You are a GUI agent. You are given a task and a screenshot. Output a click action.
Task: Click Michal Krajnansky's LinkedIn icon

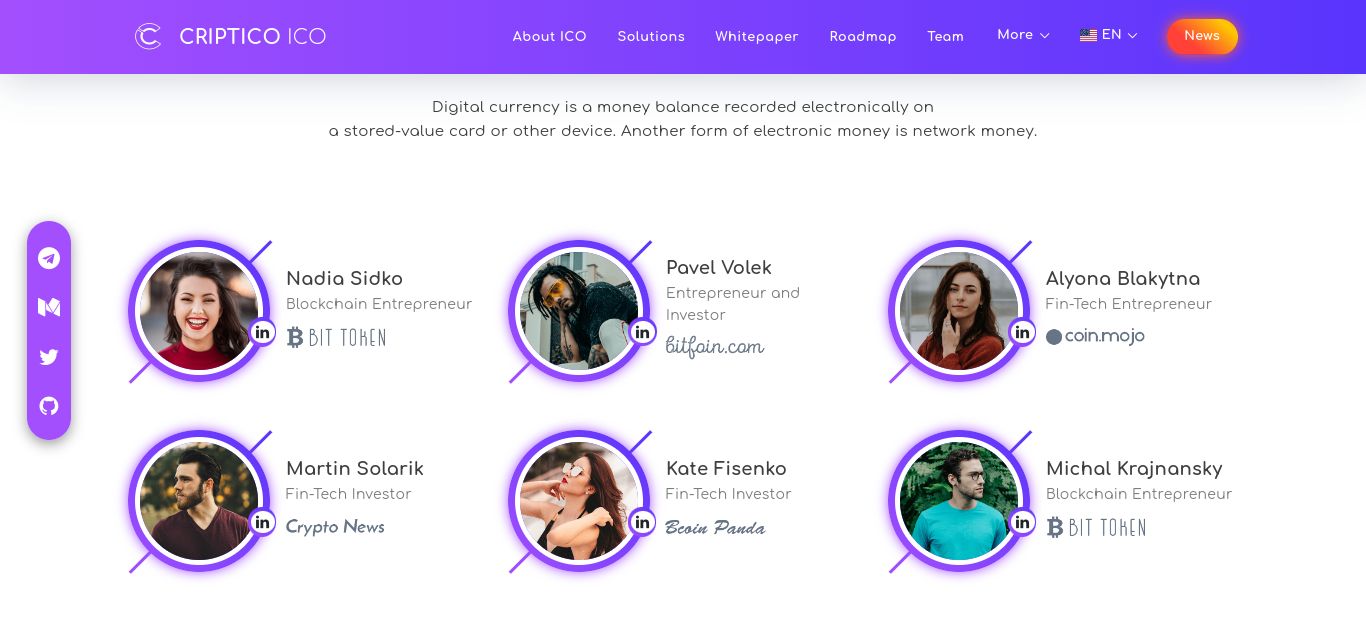tap(1022, 522)
